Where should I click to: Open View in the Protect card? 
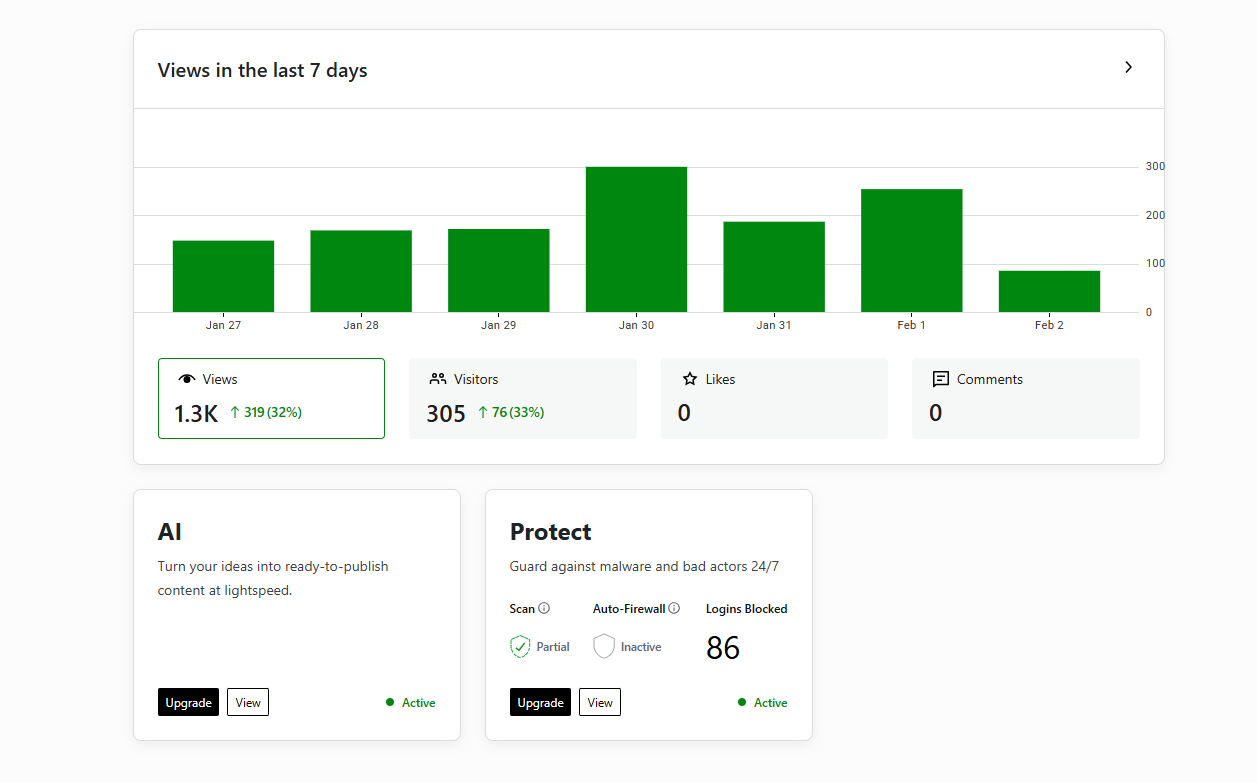tap(600, 702)
